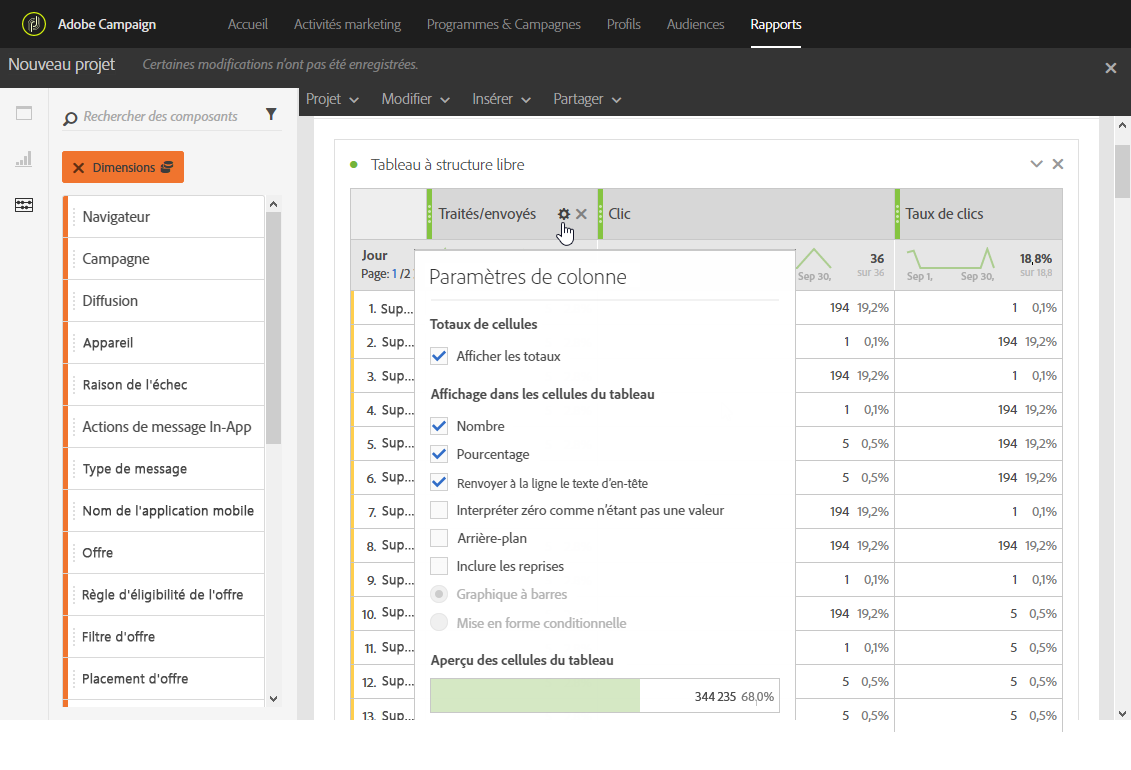Go to the Profils tab
Screen dimensions: 1131x770
tap(624, 24)
